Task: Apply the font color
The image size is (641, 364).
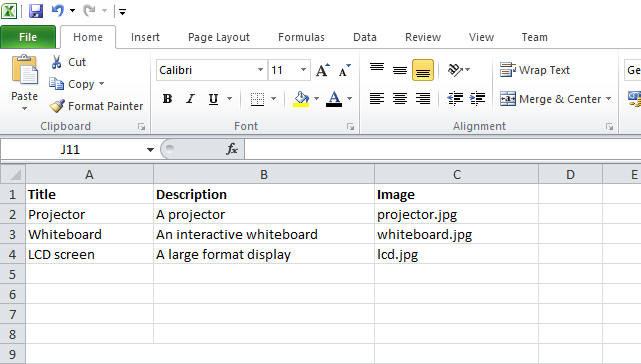Action: [x=334, y=99]
